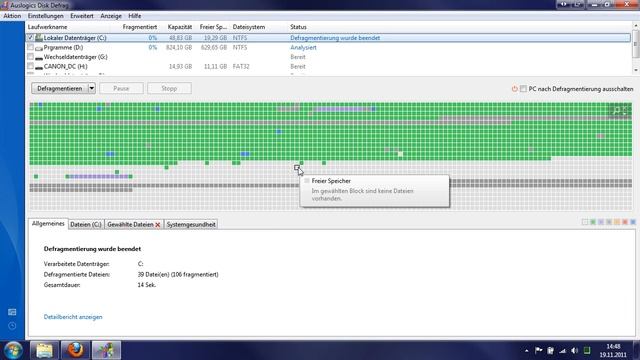Sort by the Fragmentiert column header

pos(140,27)
